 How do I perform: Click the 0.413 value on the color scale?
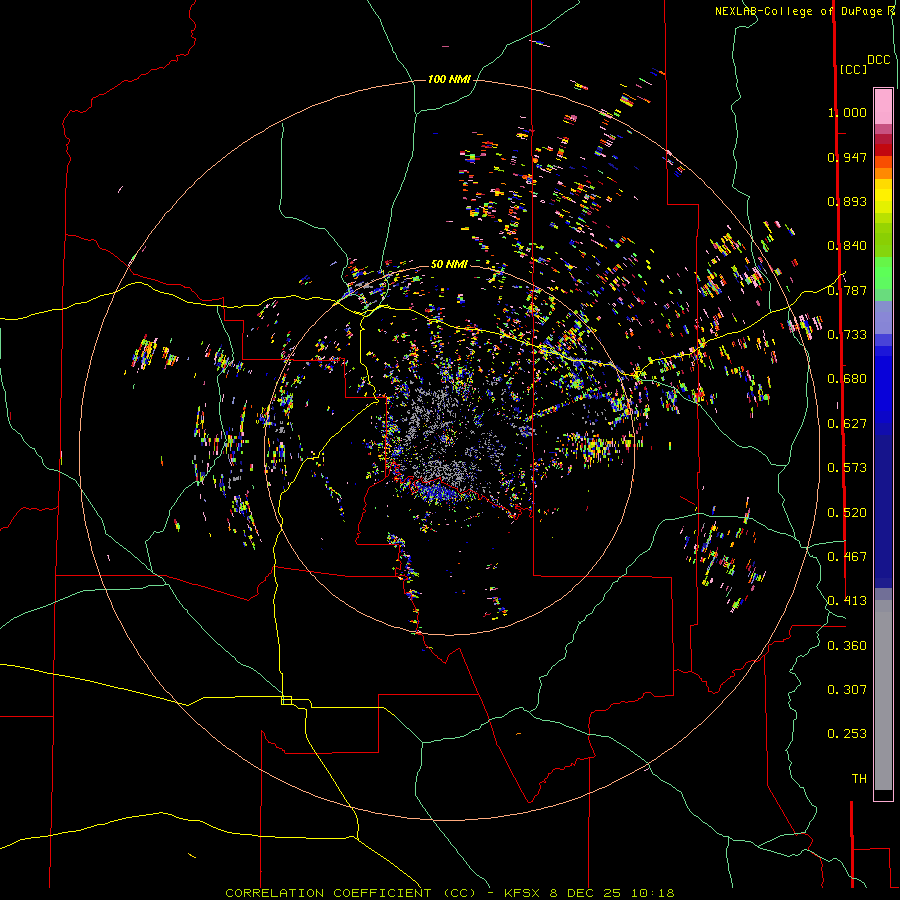[x=847, y=601]
